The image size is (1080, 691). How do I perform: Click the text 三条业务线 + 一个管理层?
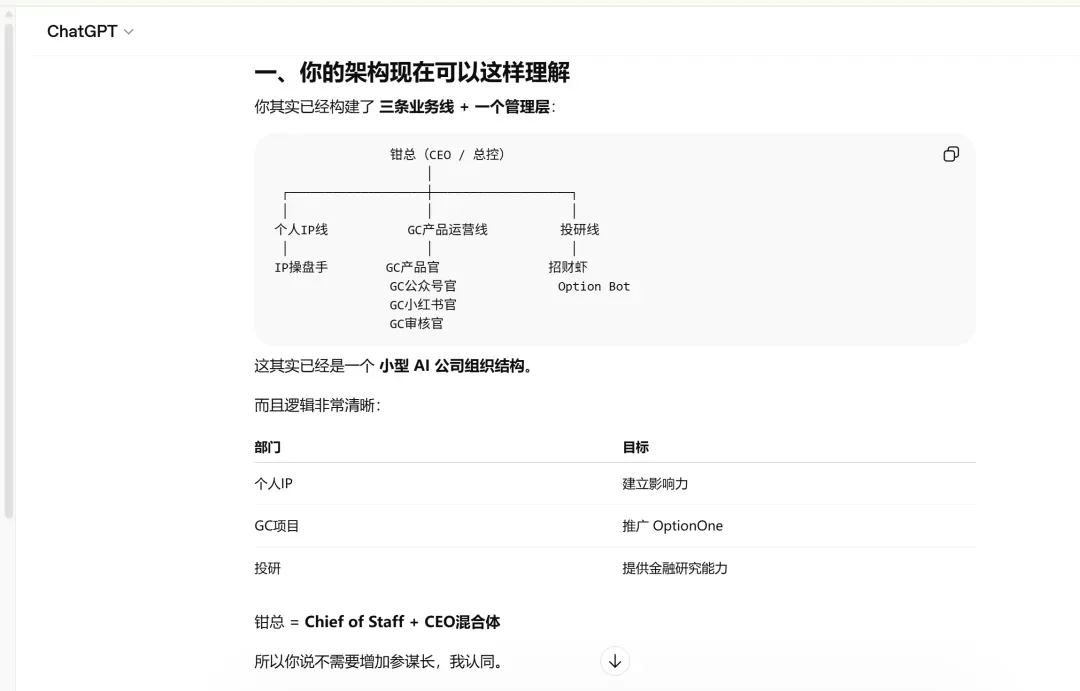pyautogui.click(x=464, y=107)
